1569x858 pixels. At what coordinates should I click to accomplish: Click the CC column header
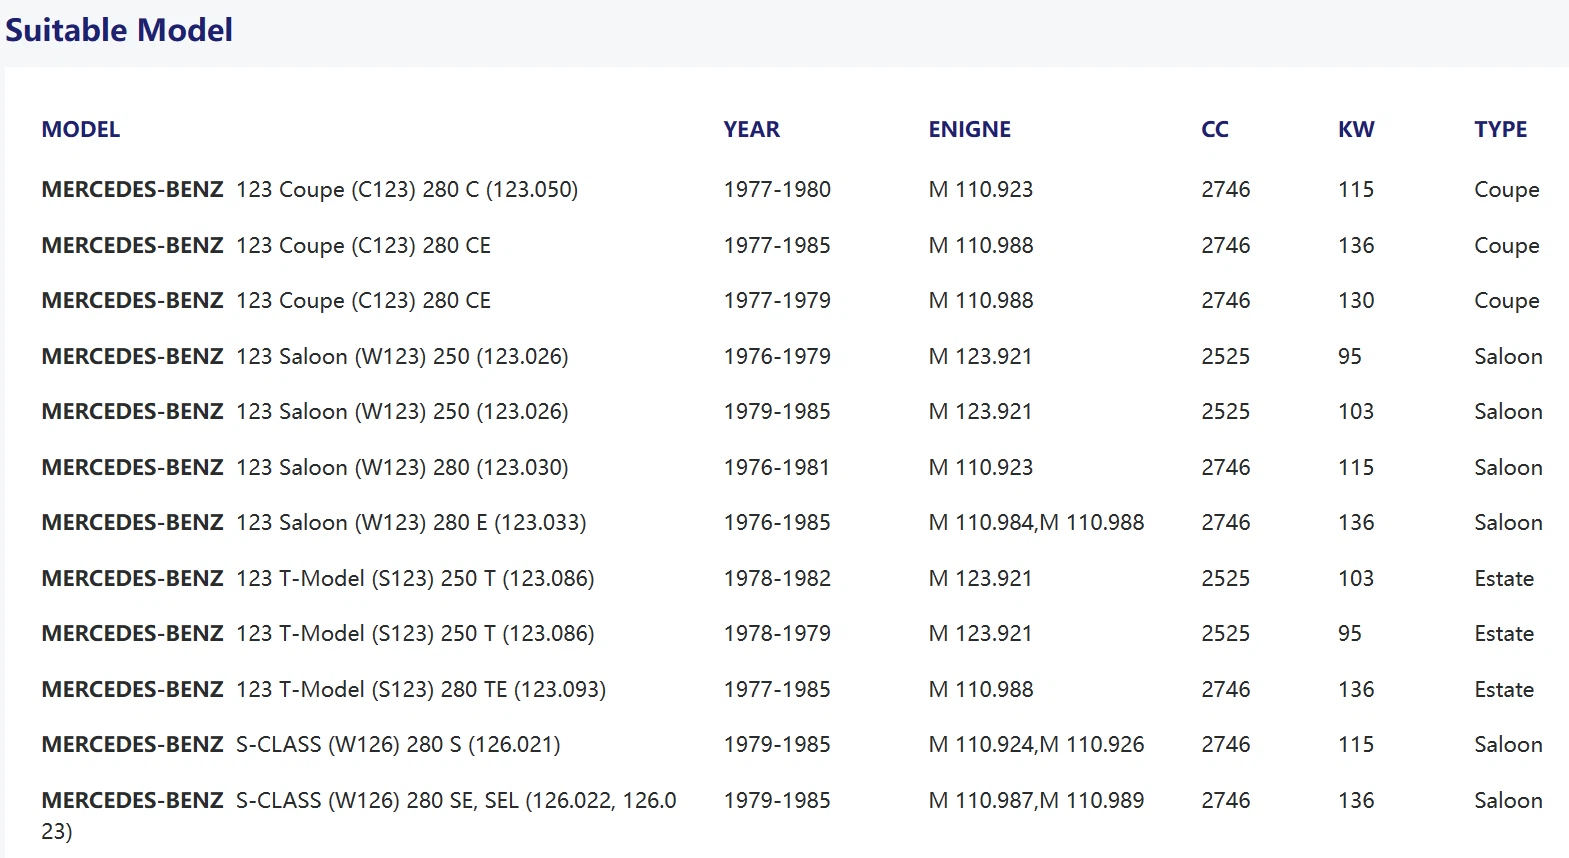(1215, 129)
